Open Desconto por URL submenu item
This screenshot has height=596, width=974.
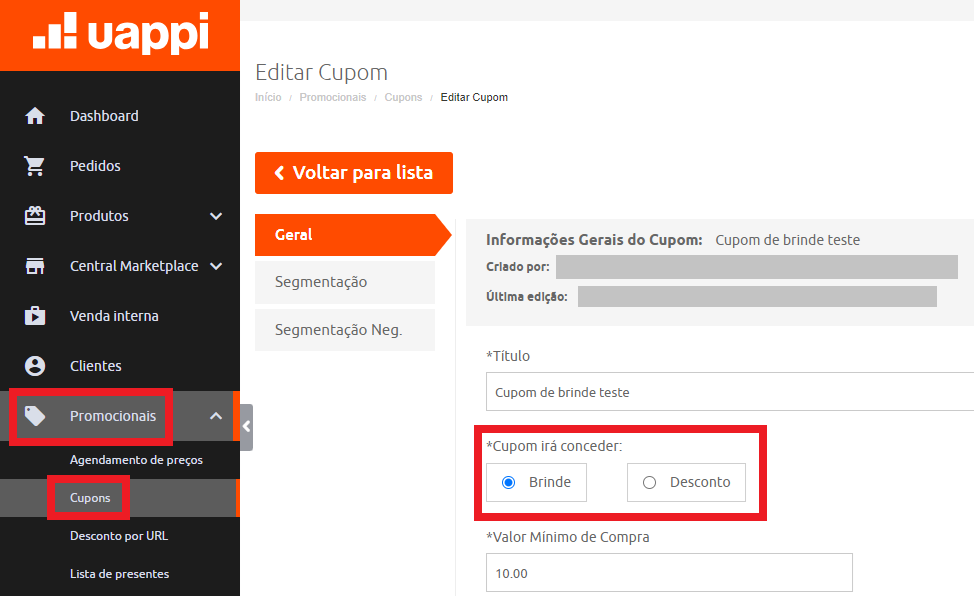[x=119, y=536]
